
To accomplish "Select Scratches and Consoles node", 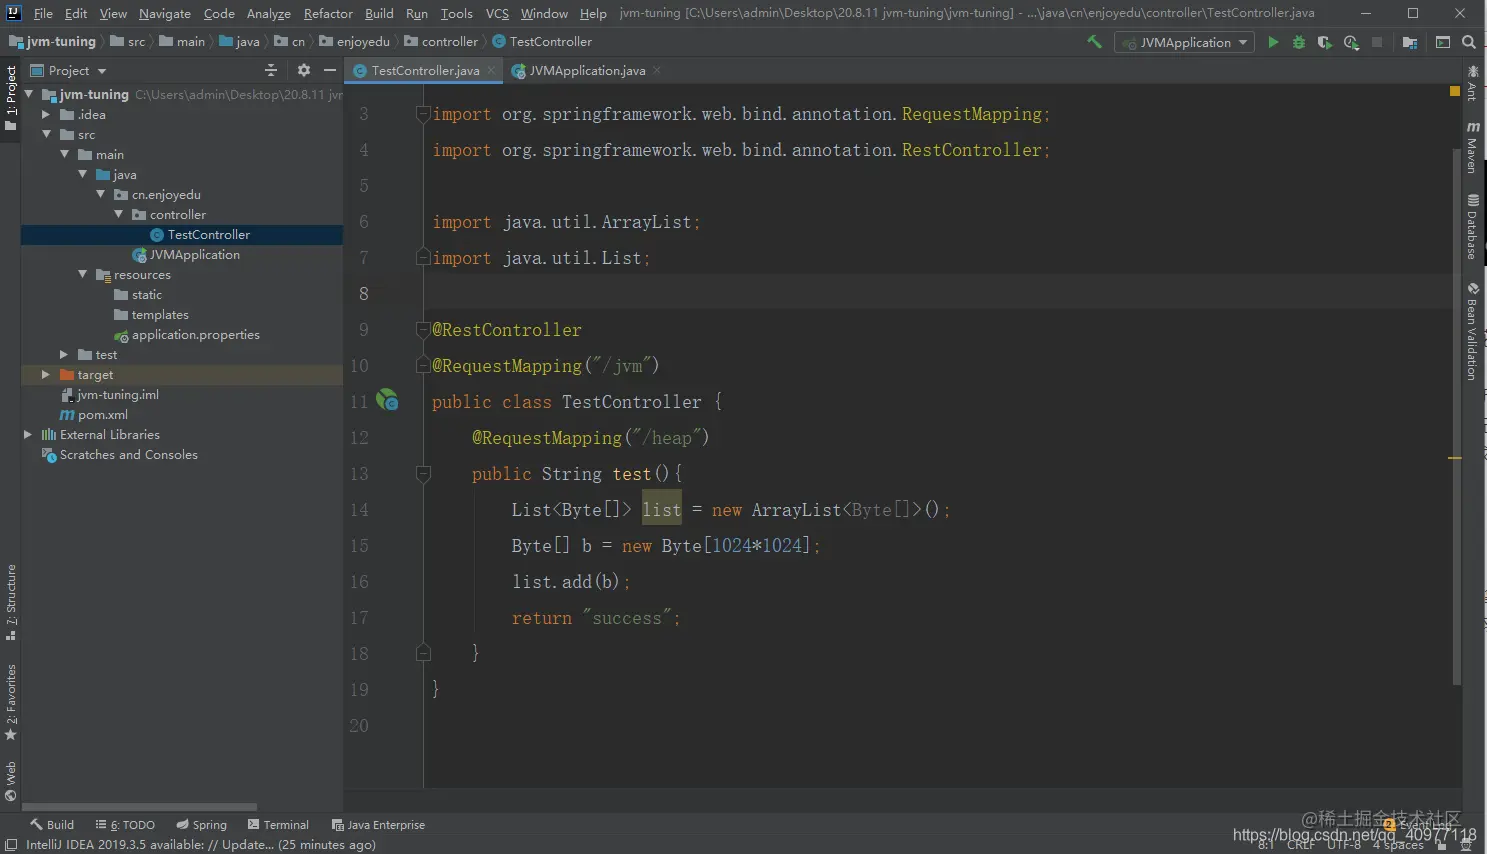I will coord(128,454).
